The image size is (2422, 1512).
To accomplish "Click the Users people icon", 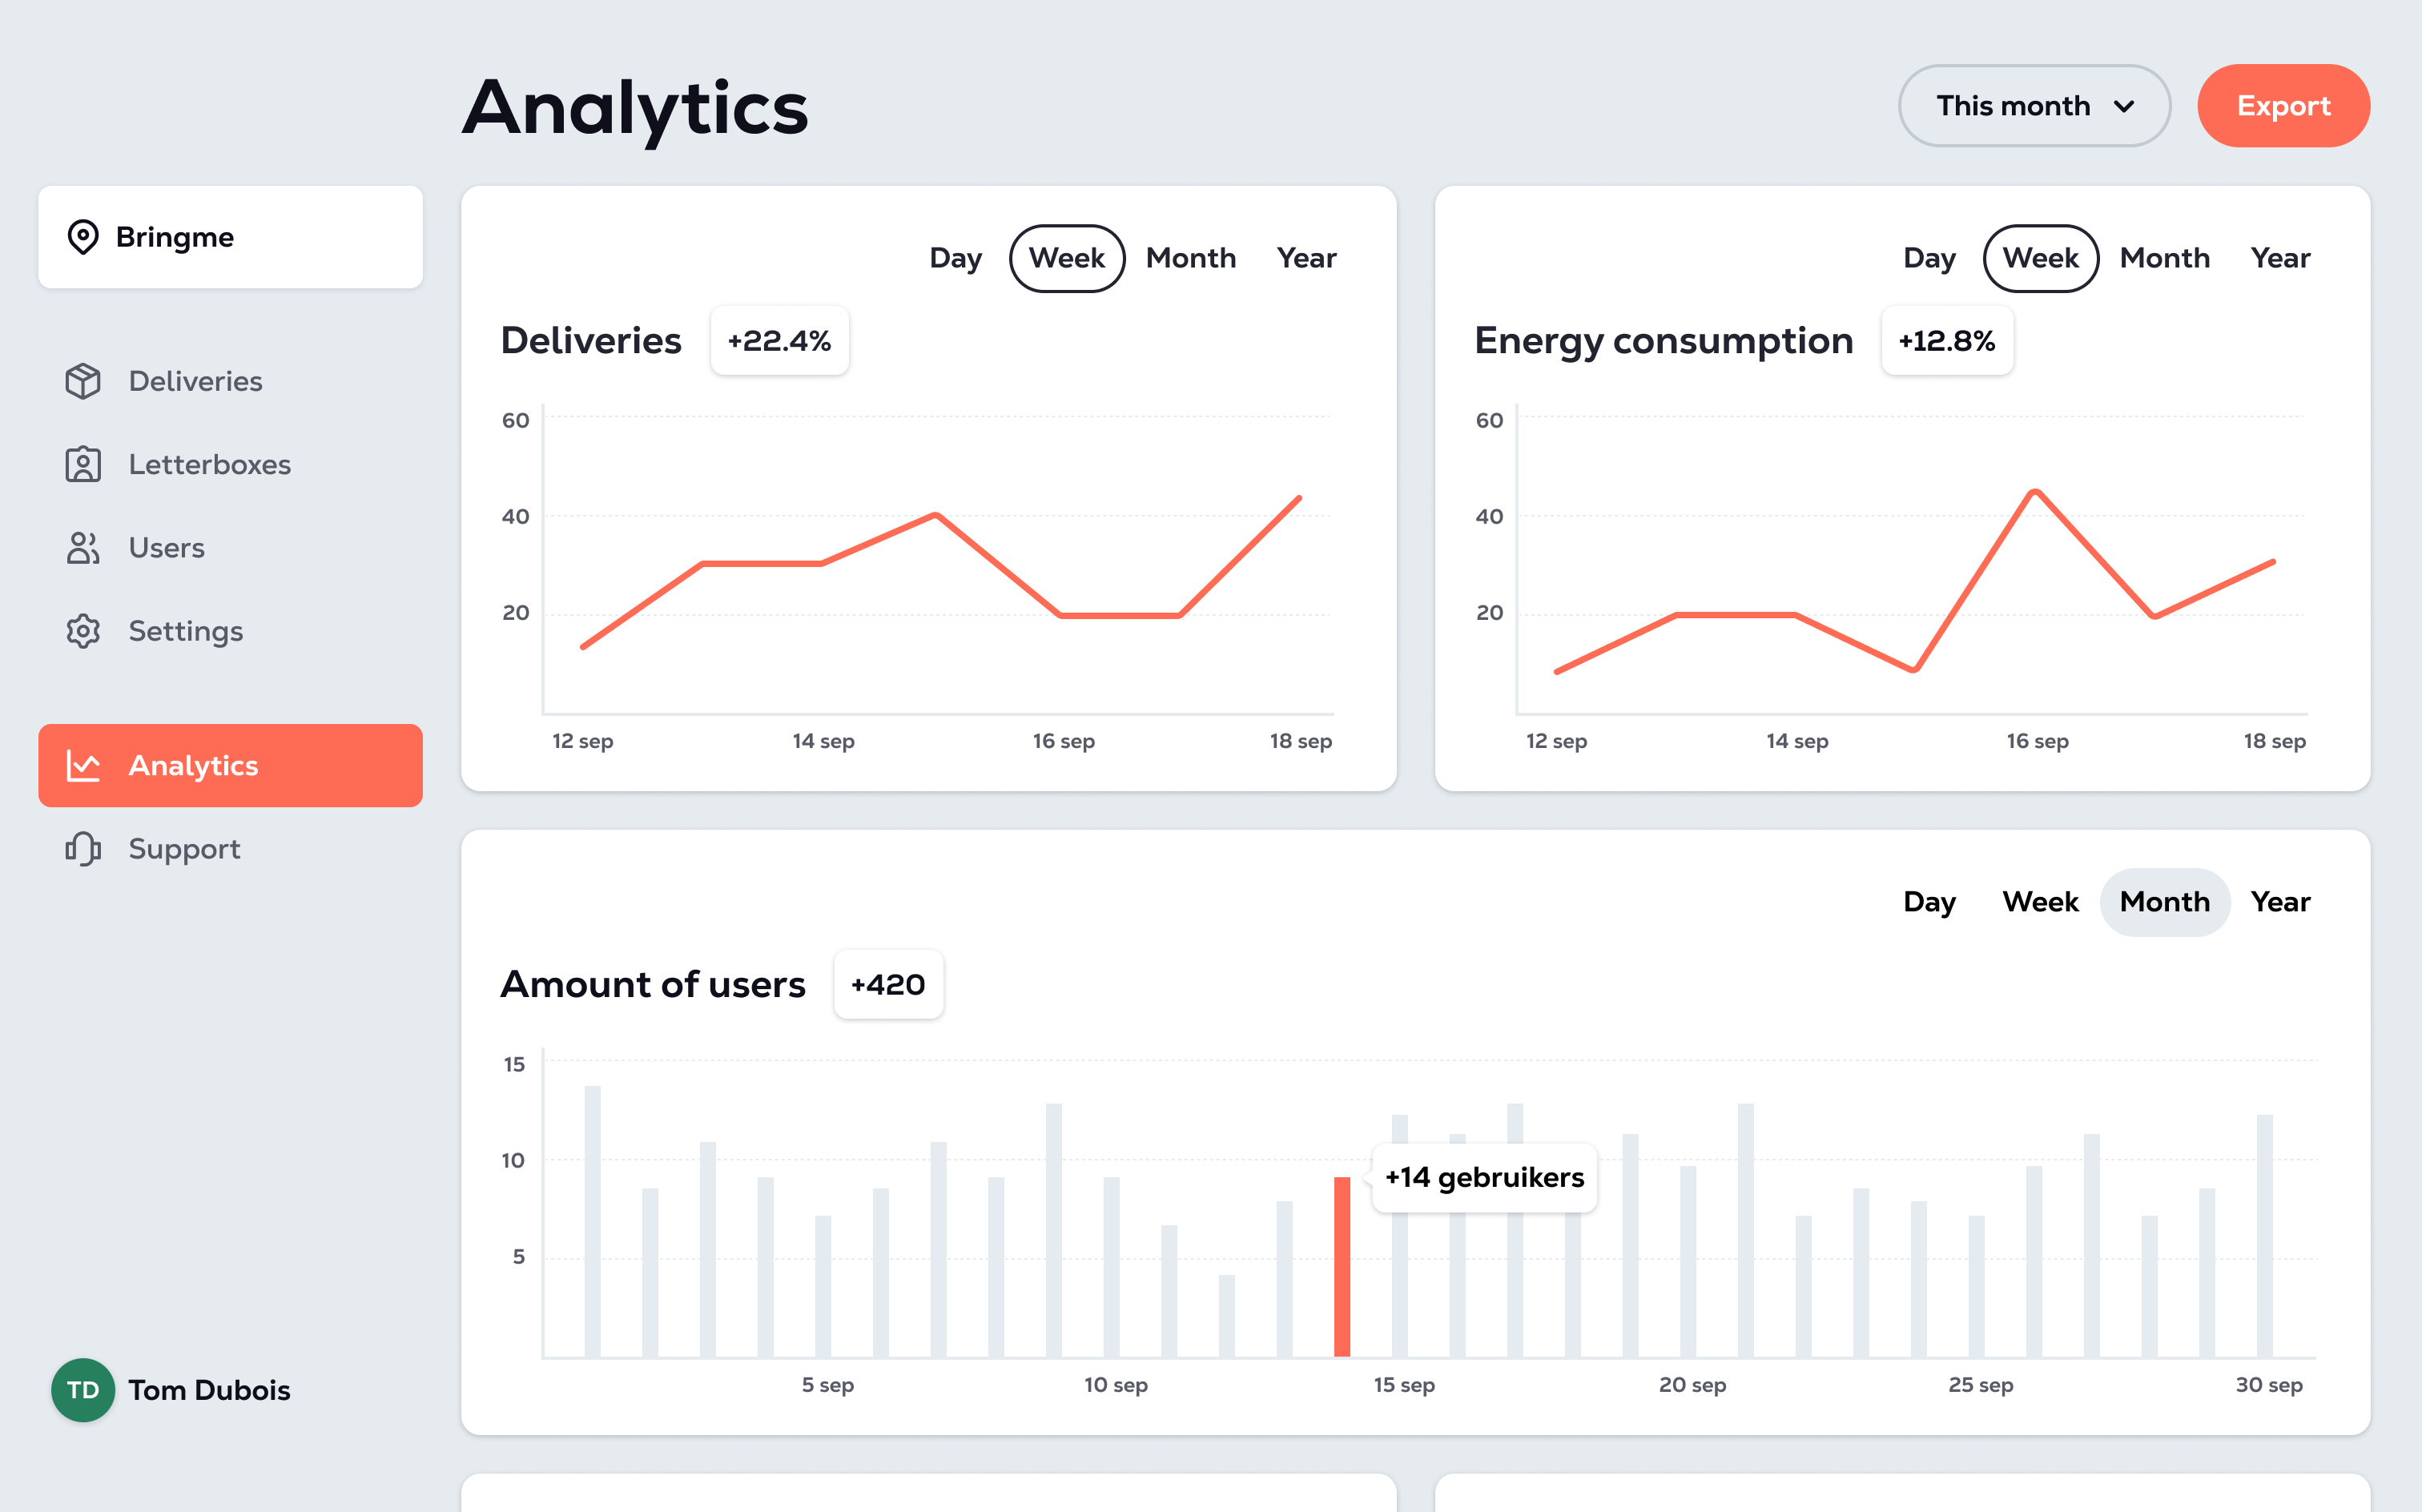I will pyautogui.click(x=83, y=548).
